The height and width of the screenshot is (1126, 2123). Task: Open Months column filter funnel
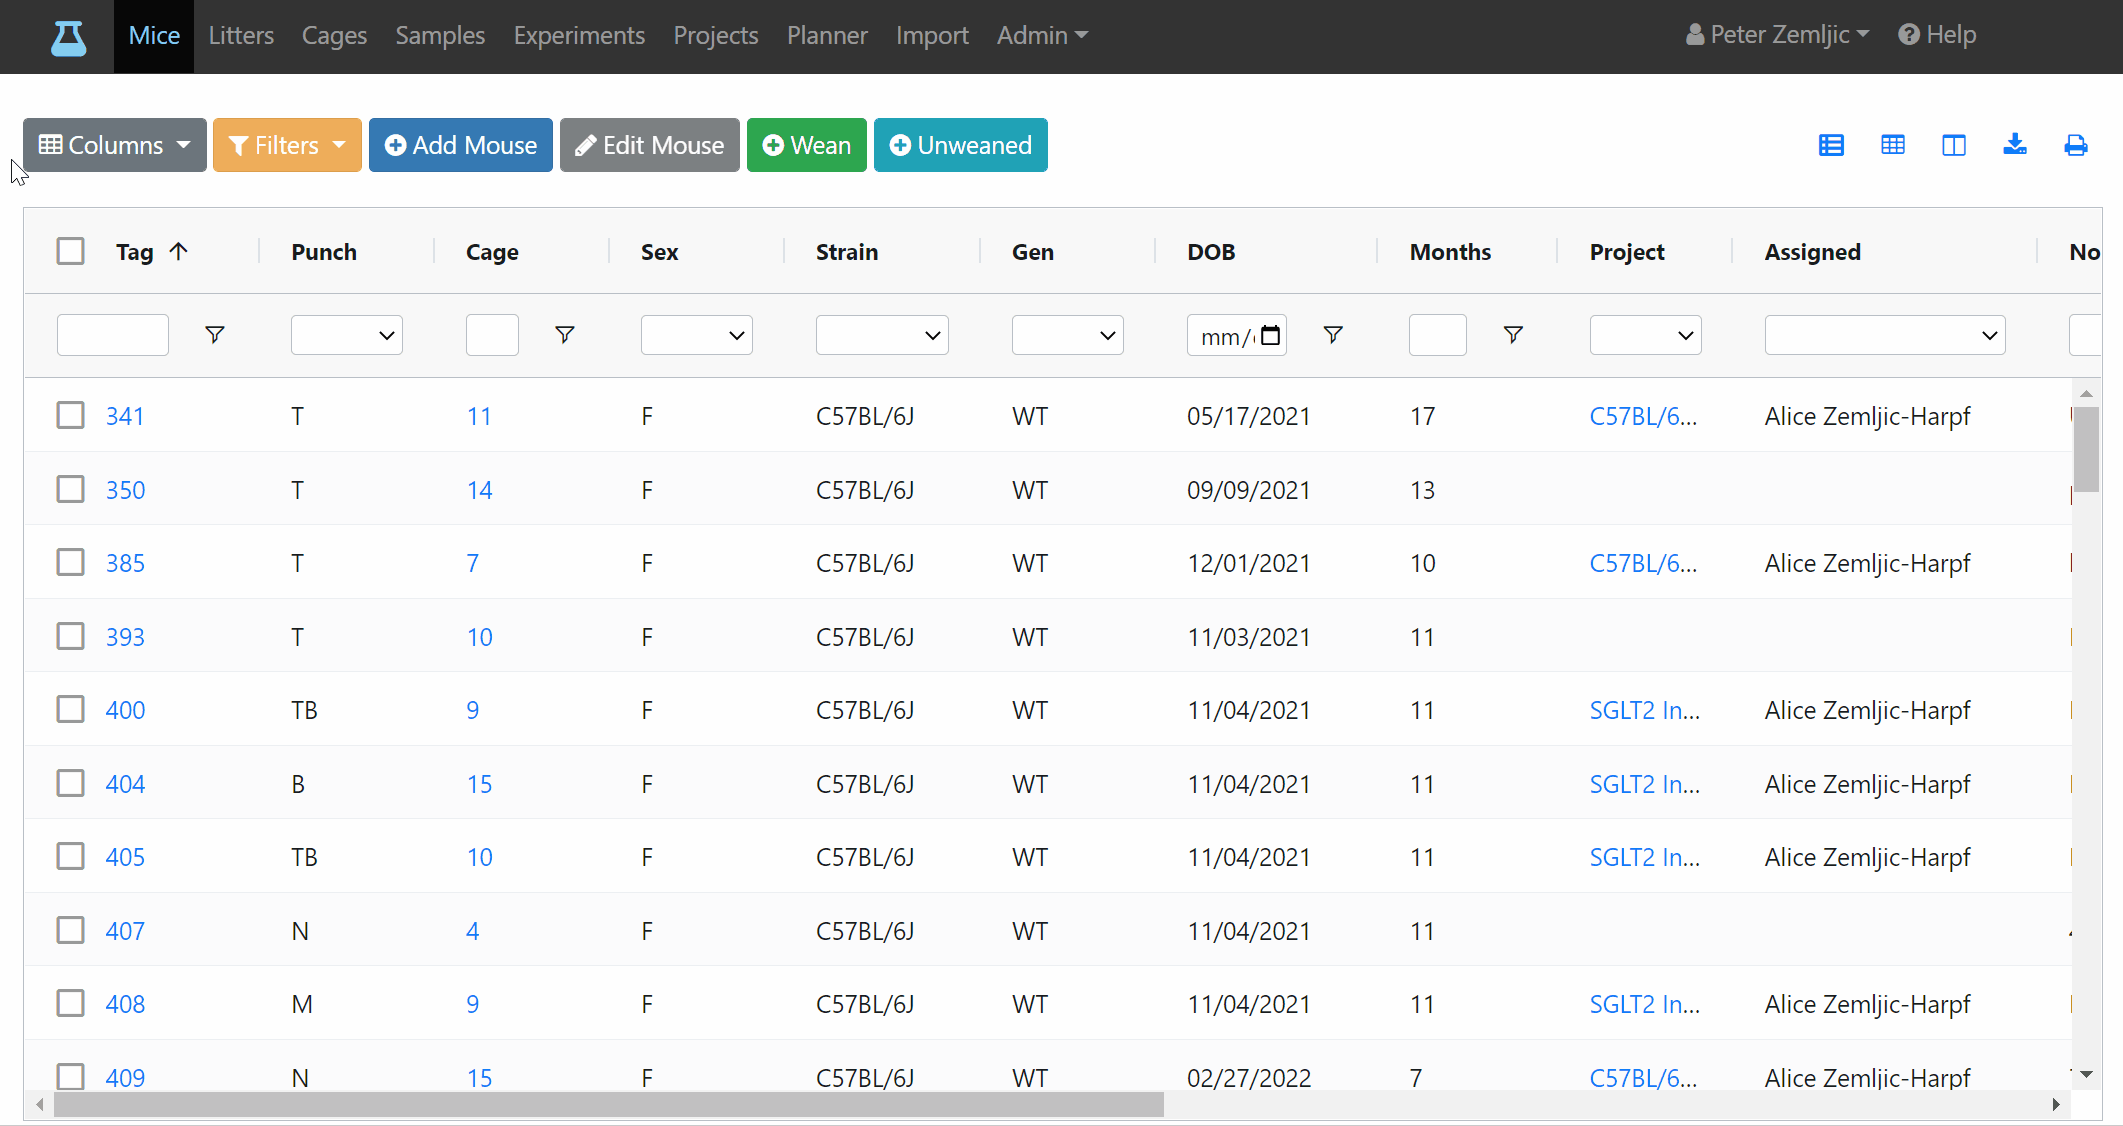pos(1513,335)
